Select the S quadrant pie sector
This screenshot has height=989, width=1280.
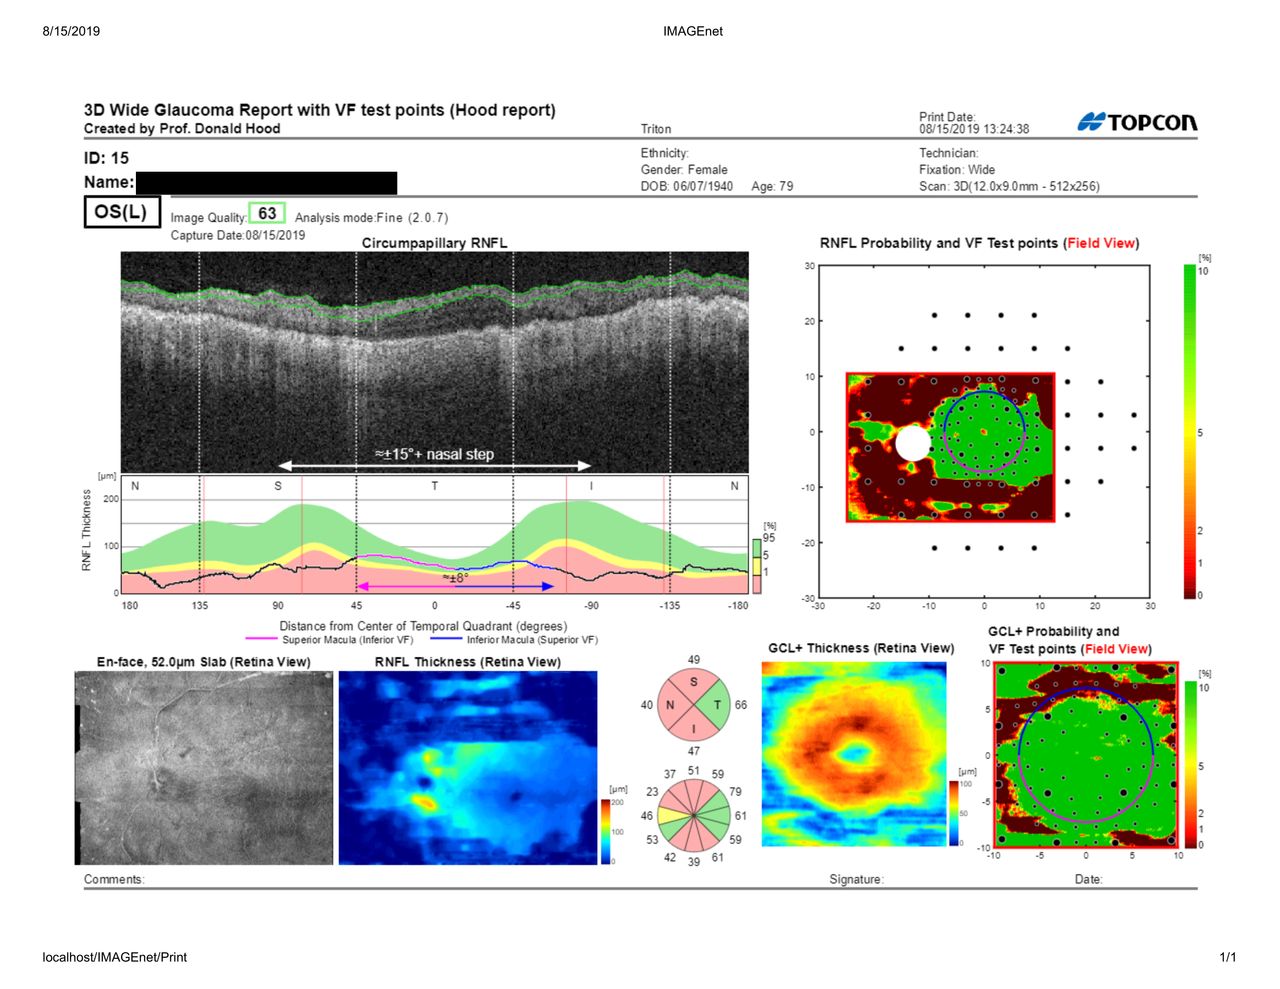point(694,684)
